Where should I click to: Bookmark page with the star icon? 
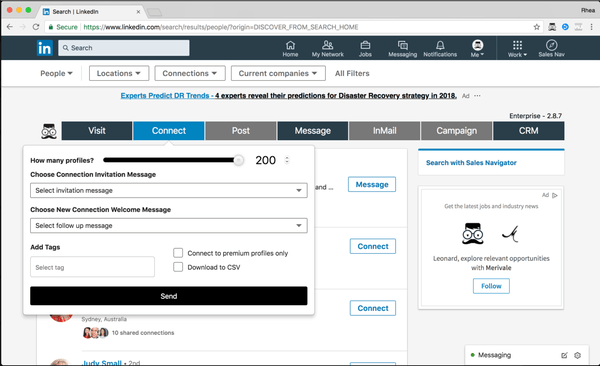tap(536, 27)
